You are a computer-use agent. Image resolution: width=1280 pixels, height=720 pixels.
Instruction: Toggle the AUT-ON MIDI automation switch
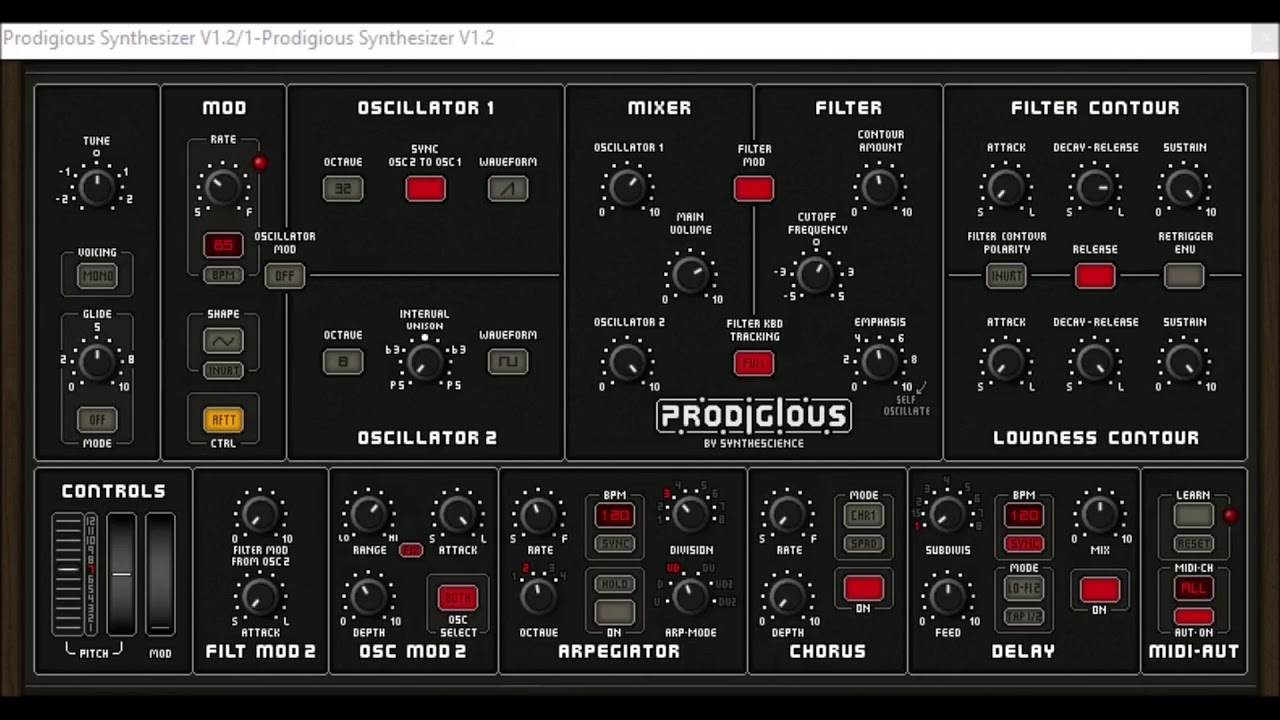[1193, 616]
